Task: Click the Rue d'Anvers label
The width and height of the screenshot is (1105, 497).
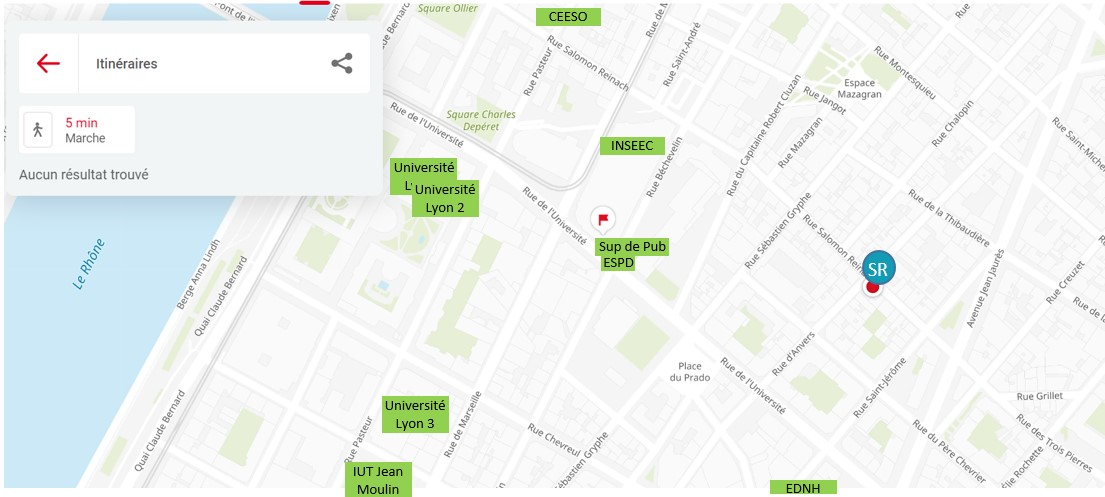Action: click(794, 354)
